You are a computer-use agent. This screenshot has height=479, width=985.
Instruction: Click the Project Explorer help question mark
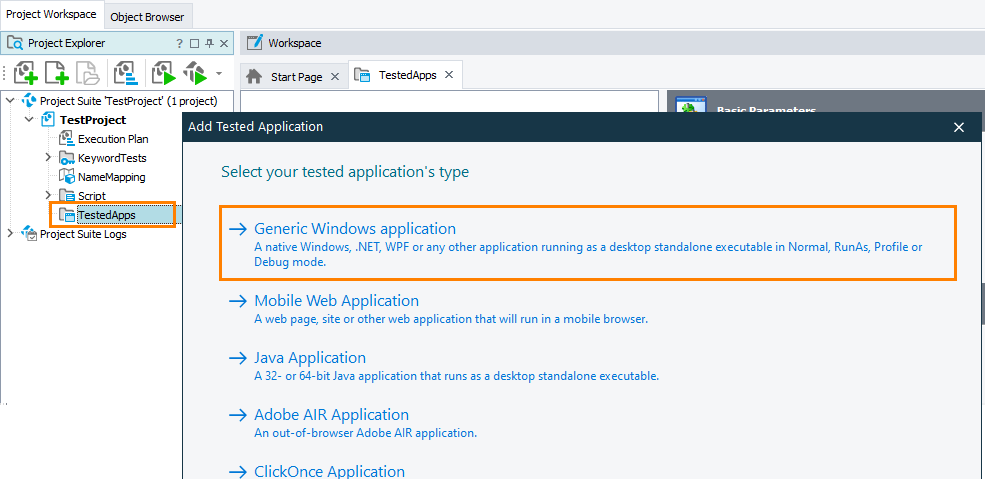coord(180,43)
